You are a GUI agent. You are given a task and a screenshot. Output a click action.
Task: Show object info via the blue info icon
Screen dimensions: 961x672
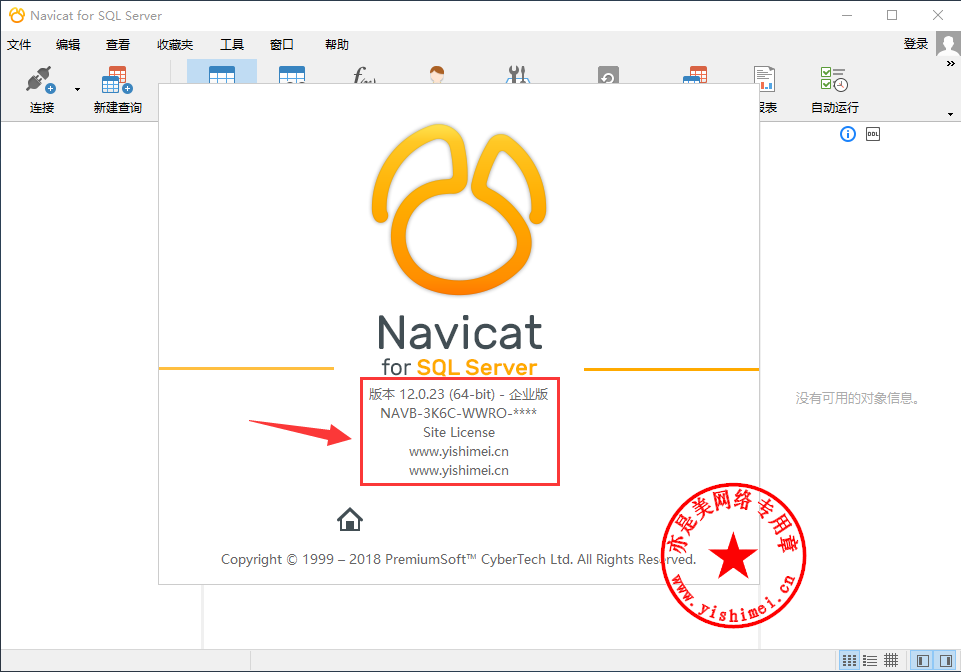[x=848, y=134]
